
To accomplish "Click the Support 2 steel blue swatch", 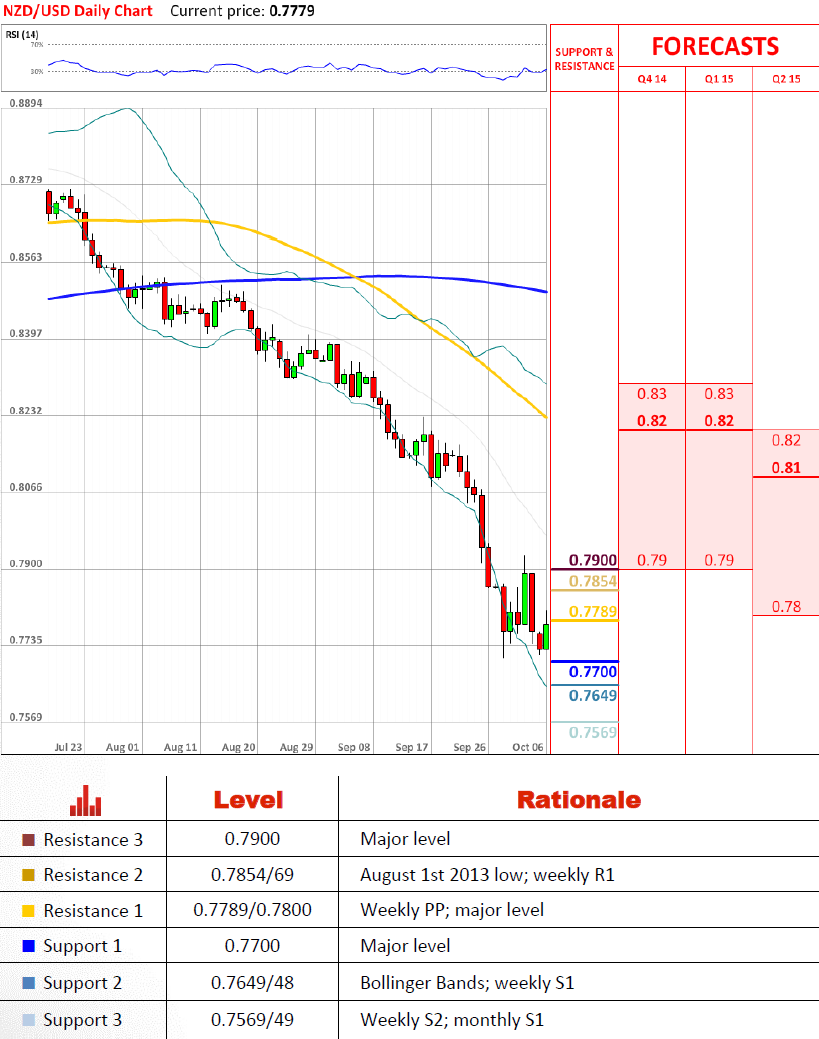I will pyautogui.click(x=28, y=983).
